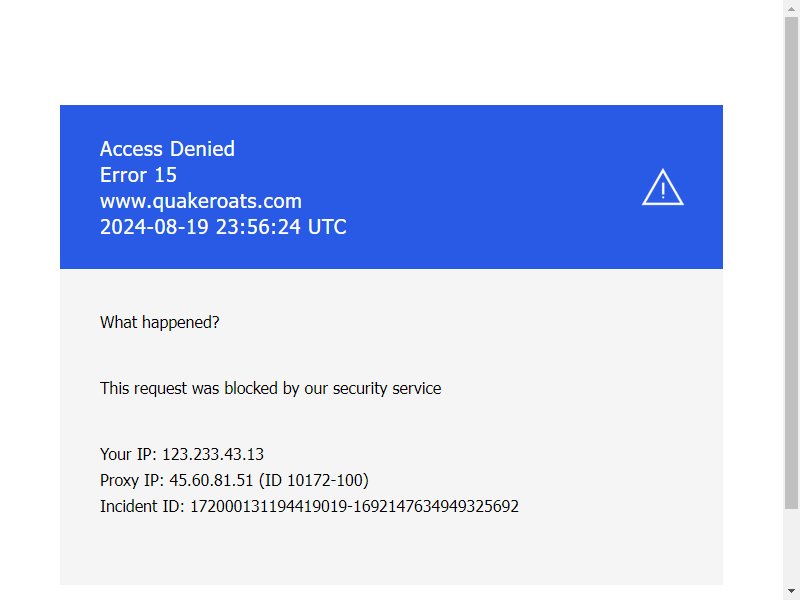Click the Error 15 text
Image resolution: width=800 pixels, height=600 pixels.
(x=138, y=175)
